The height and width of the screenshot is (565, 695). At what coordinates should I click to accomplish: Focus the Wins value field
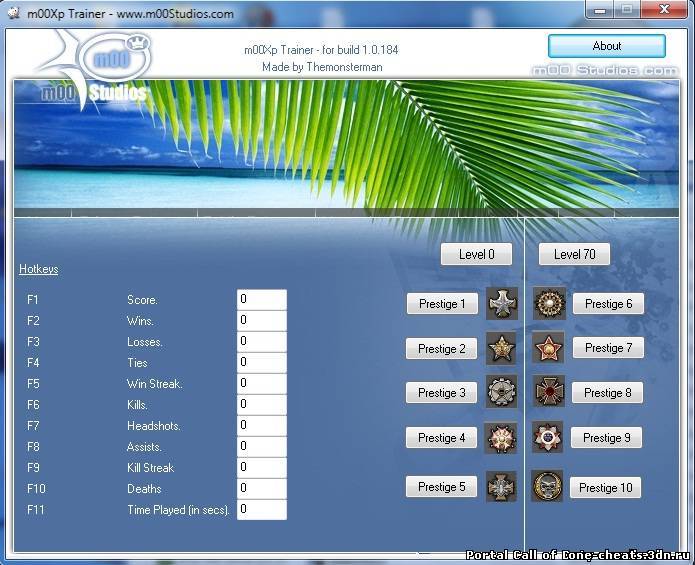point(262,320)
